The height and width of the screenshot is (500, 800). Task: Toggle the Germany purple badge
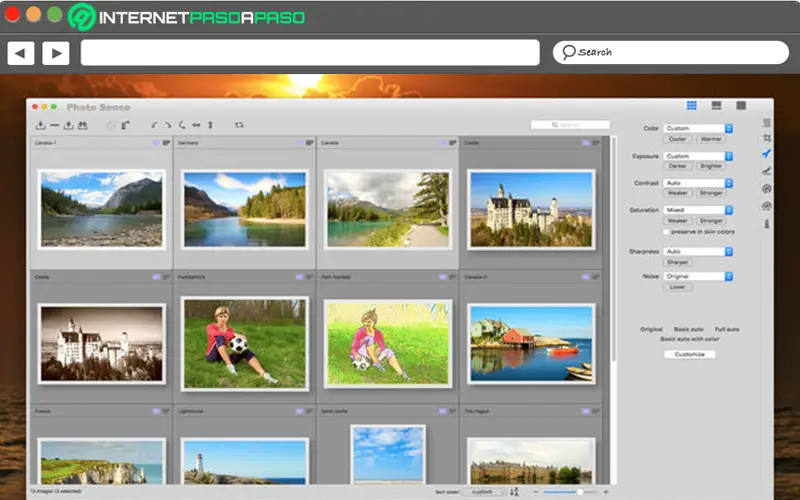click(299, 143)
